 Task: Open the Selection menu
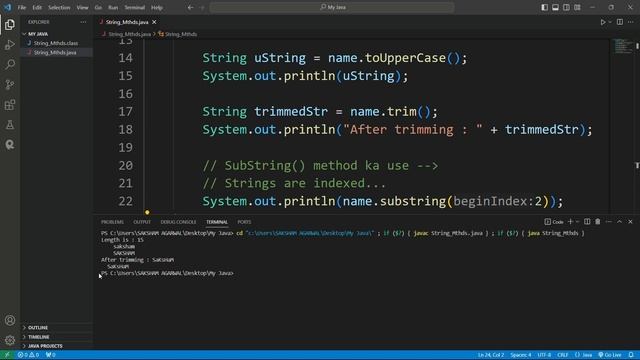point(59,7)
